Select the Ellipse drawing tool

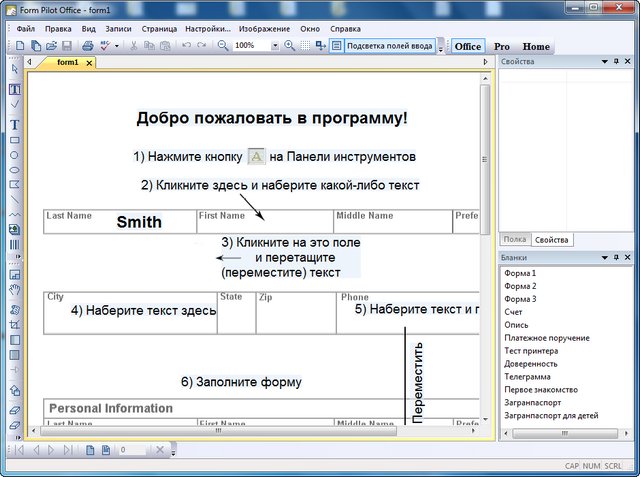pos(15,155)
